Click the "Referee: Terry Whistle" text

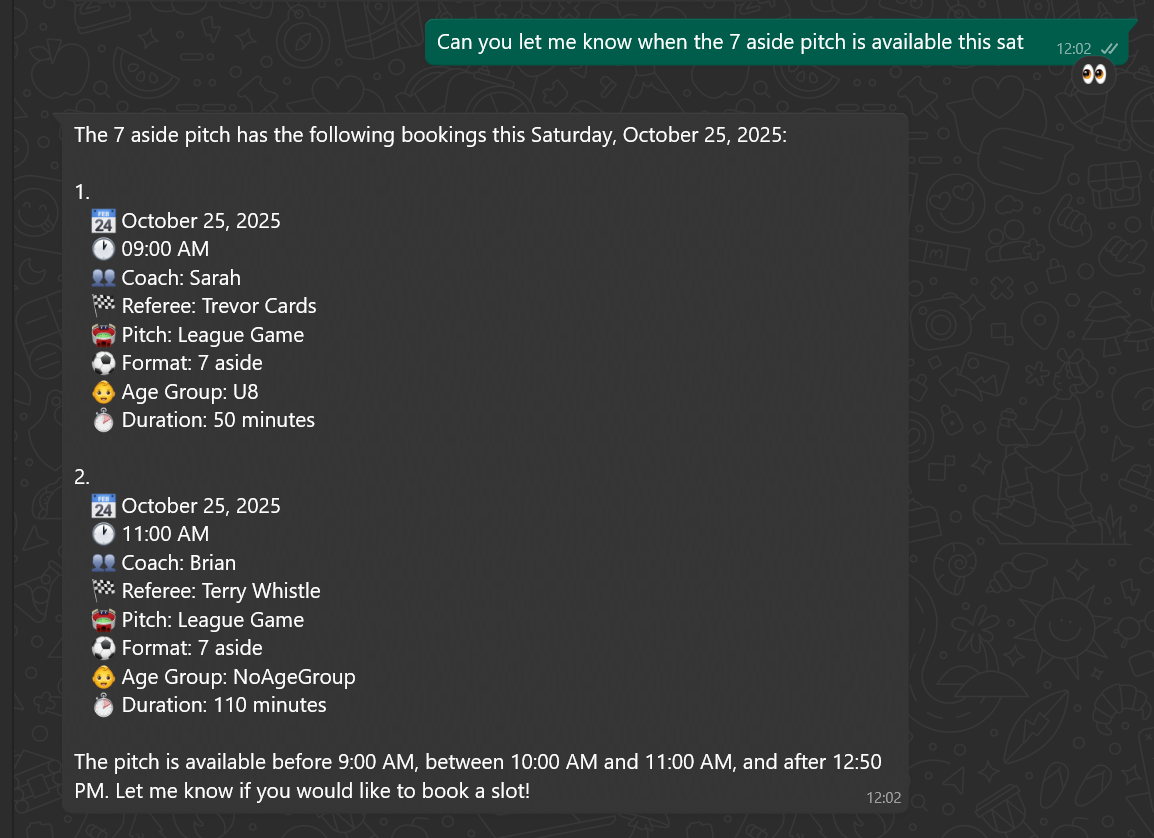pyautogui.click(x=221, y=591)
